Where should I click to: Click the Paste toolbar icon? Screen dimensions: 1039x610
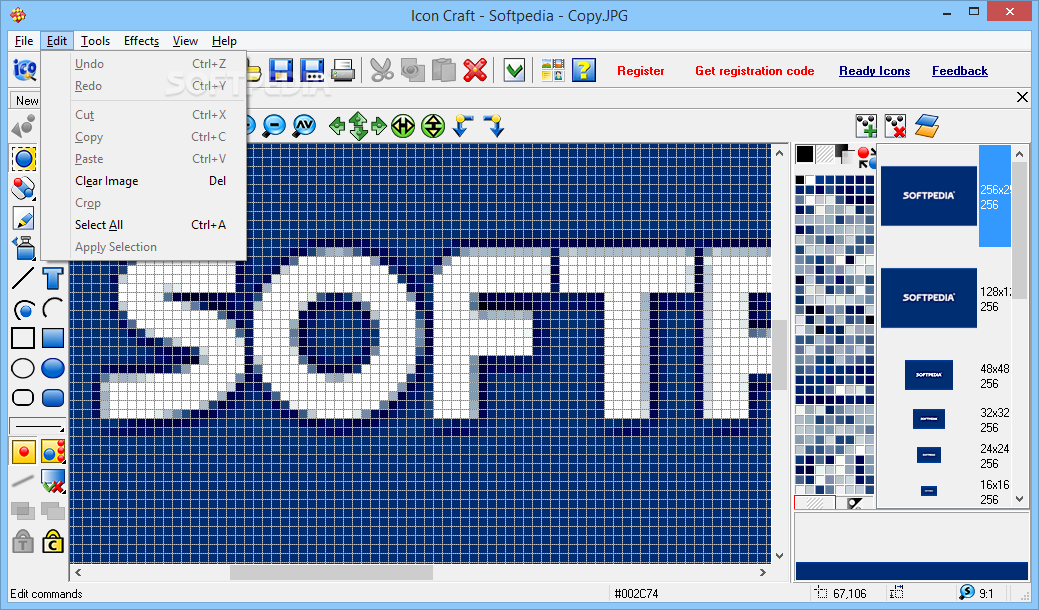click(444, 70)
